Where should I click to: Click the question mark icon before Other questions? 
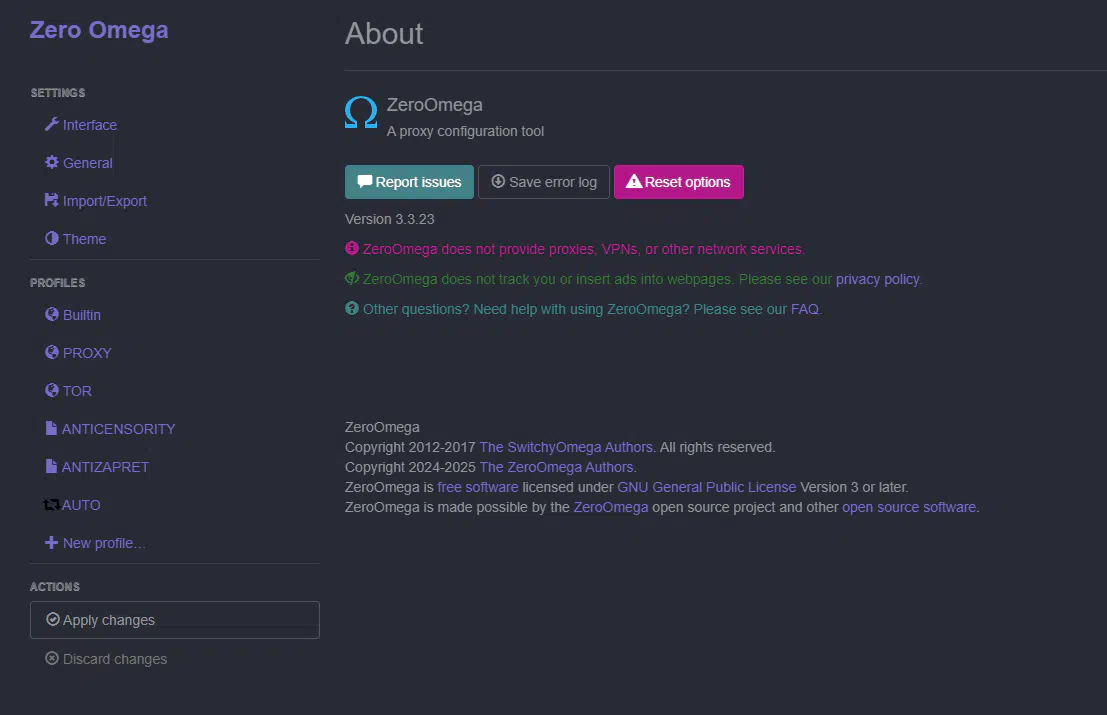[x=352, y=308]
